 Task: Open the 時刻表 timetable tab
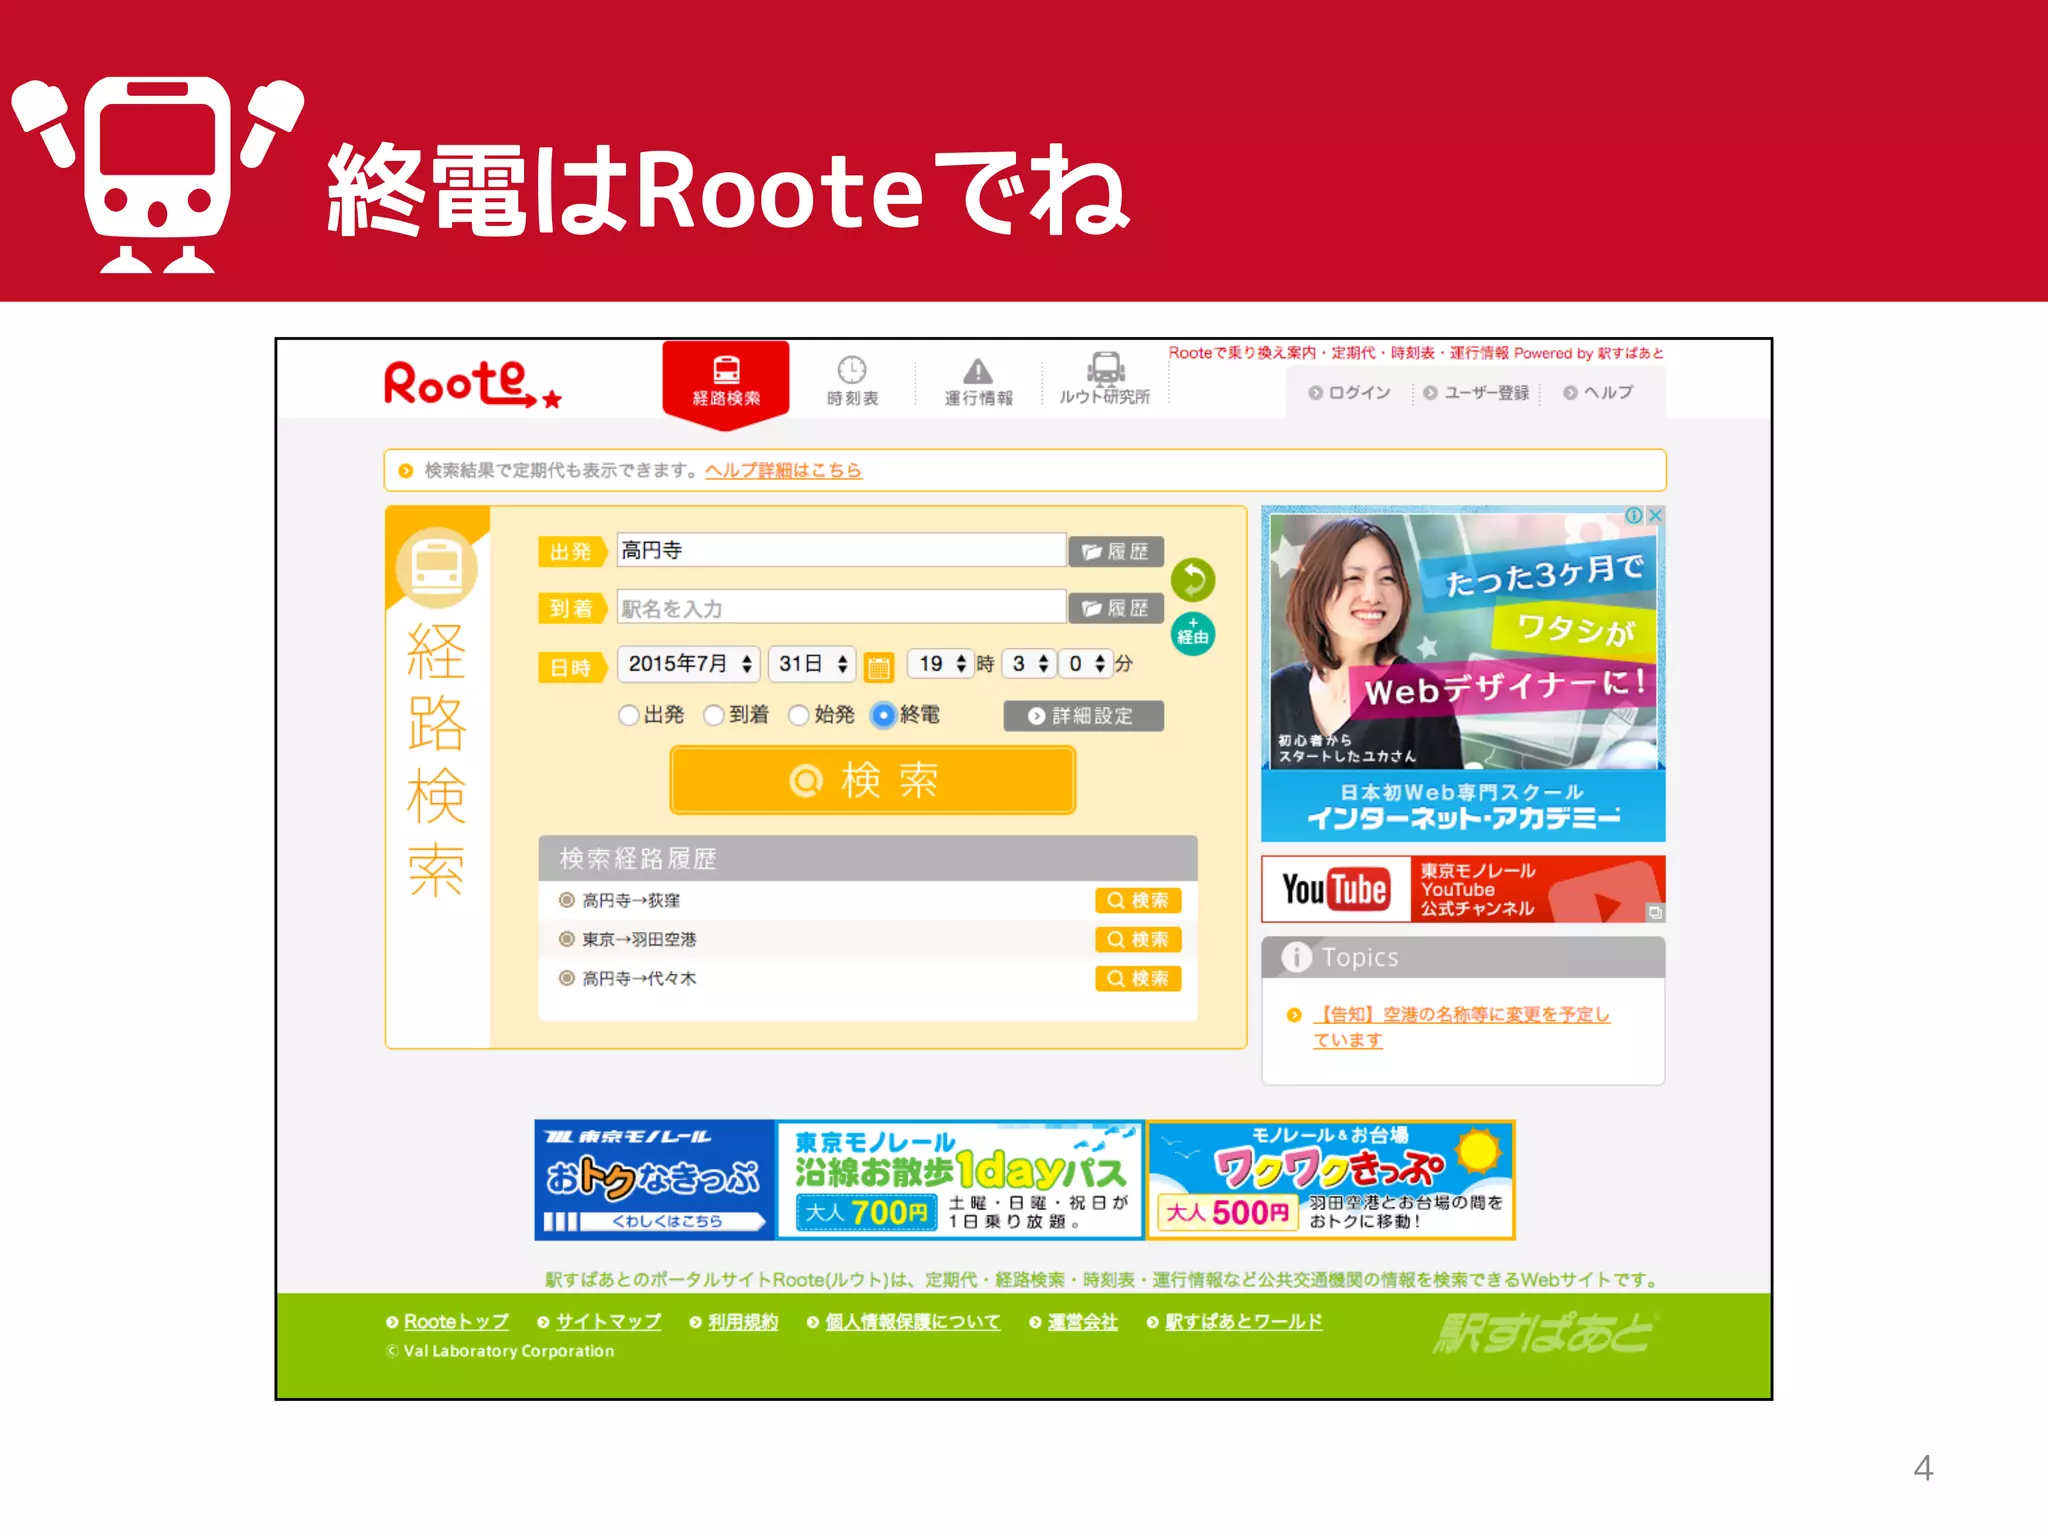[x=852, y=382]
